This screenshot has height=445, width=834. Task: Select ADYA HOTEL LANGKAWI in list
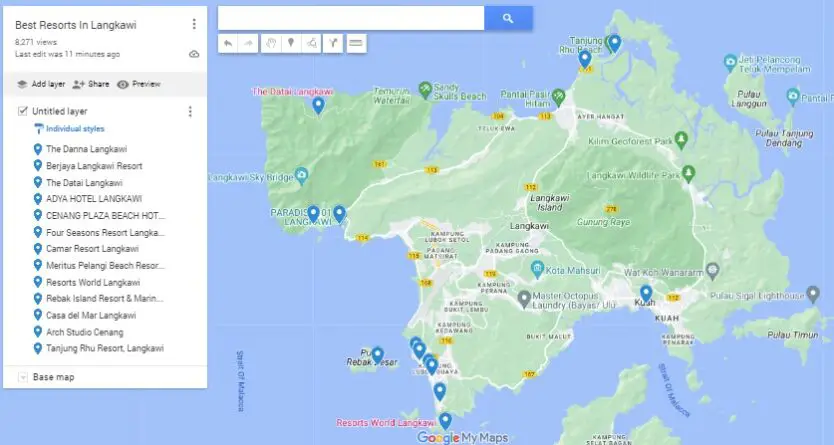coord(94,199)
